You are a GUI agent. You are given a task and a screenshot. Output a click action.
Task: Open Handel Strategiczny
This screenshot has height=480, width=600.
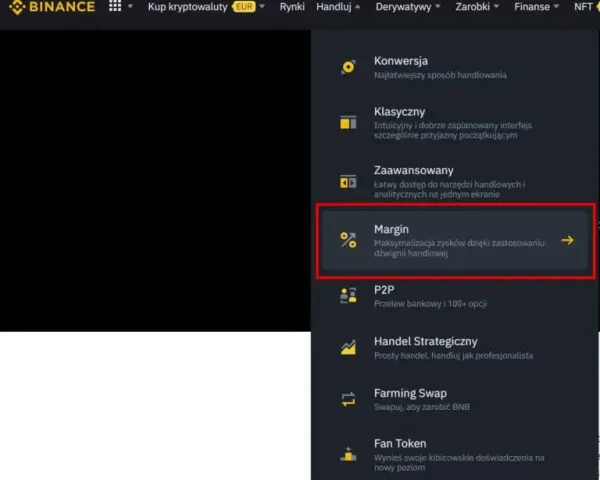tap(455, 348)
